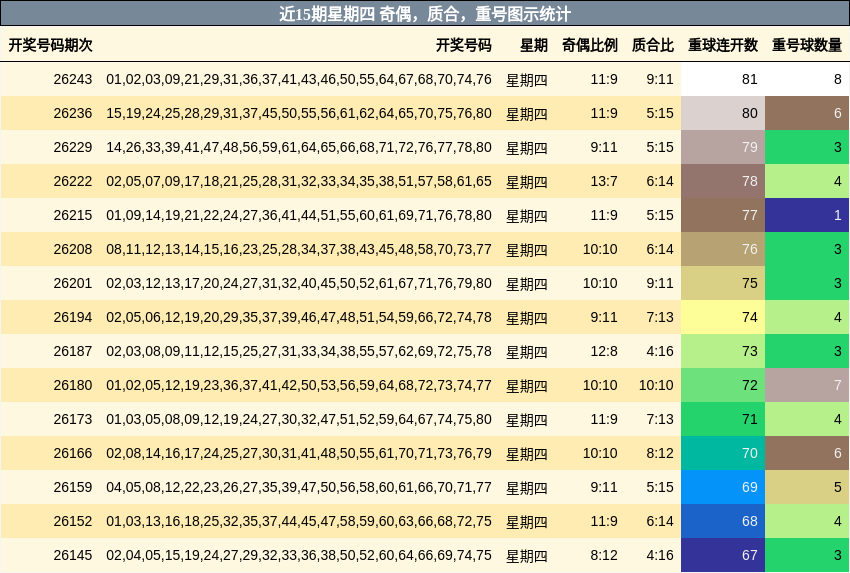Click the tan 76 cell
Image resolution: width=850 pixels, height=573 pixels.
coord(723,249)
